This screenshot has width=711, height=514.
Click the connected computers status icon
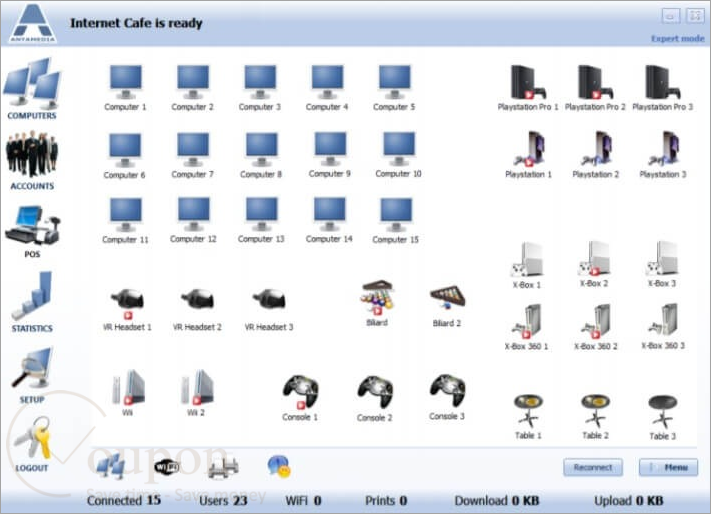click(x=110, y=466)
